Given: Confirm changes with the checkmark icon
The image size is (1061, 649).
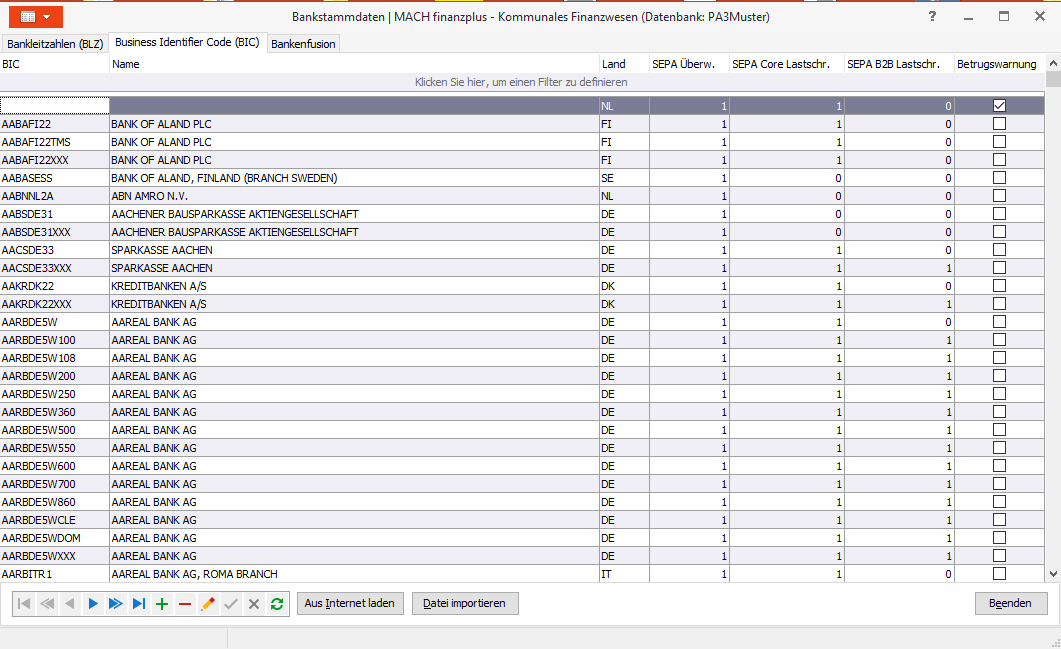Looking at the screenshot, I should (231, 604).
